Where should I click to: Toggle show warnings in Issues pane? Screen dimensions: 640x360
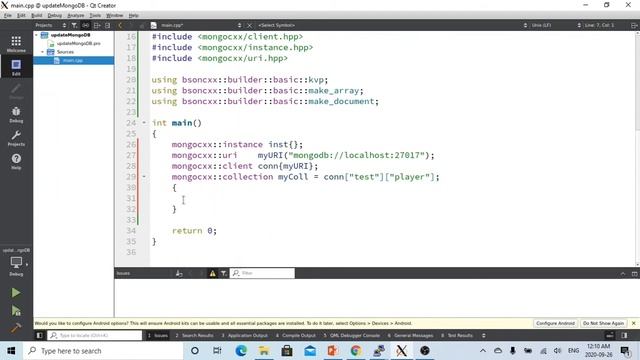(213, 273)
